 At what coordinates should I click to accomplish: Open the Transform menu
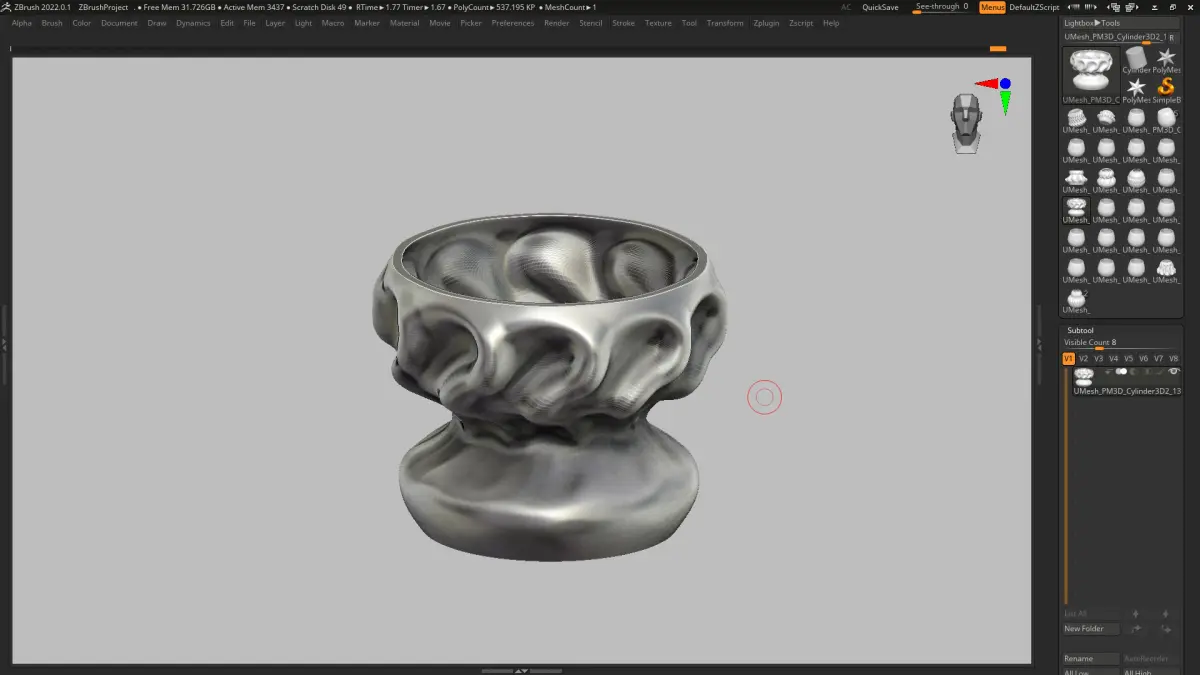coord(725,23)
